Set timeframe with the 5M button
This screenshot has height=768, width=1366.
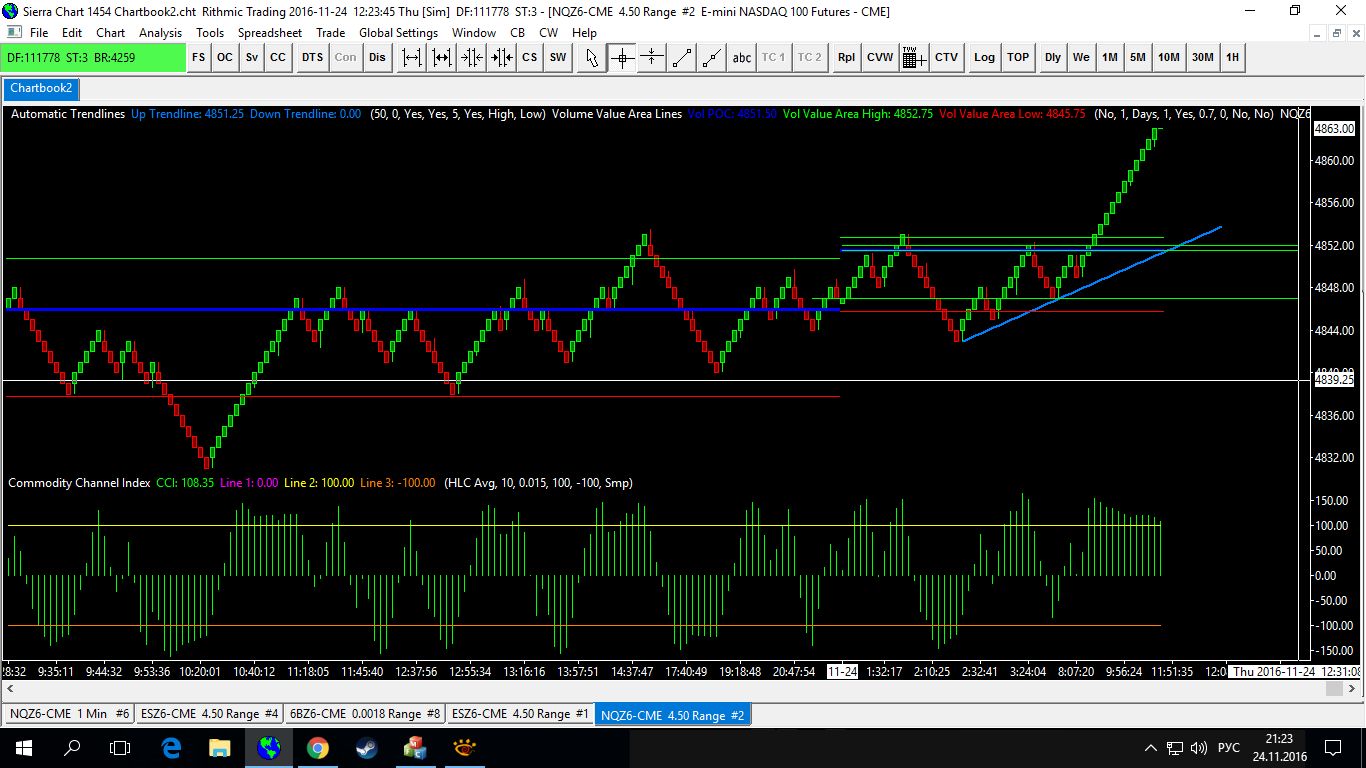(1138, 57)
